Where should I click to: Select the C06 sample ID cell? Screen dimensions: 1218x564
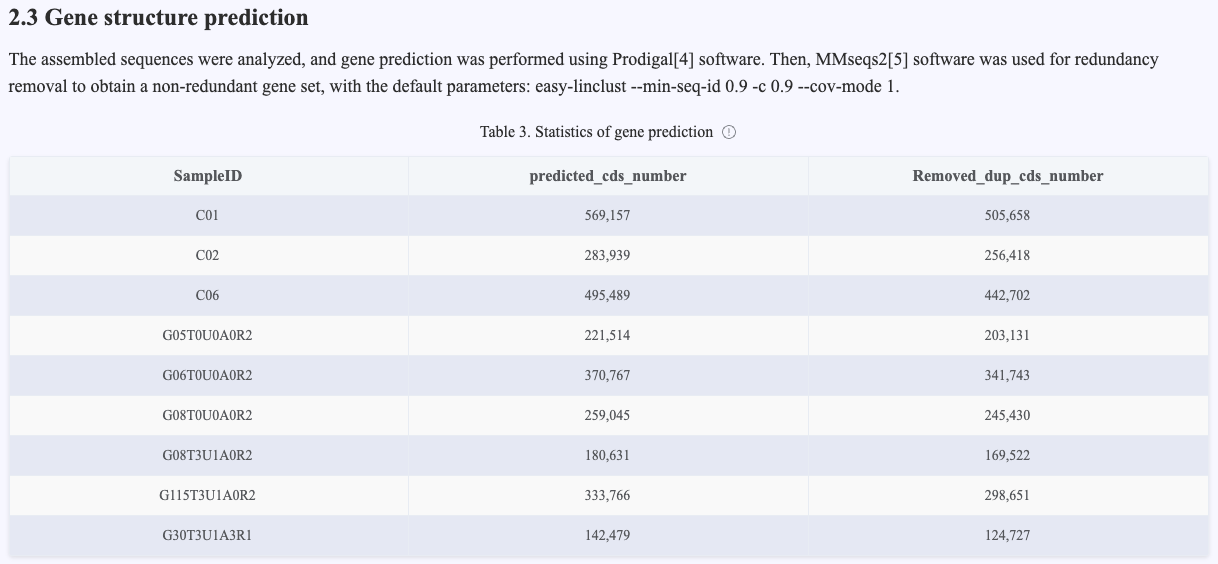[208, 295]
